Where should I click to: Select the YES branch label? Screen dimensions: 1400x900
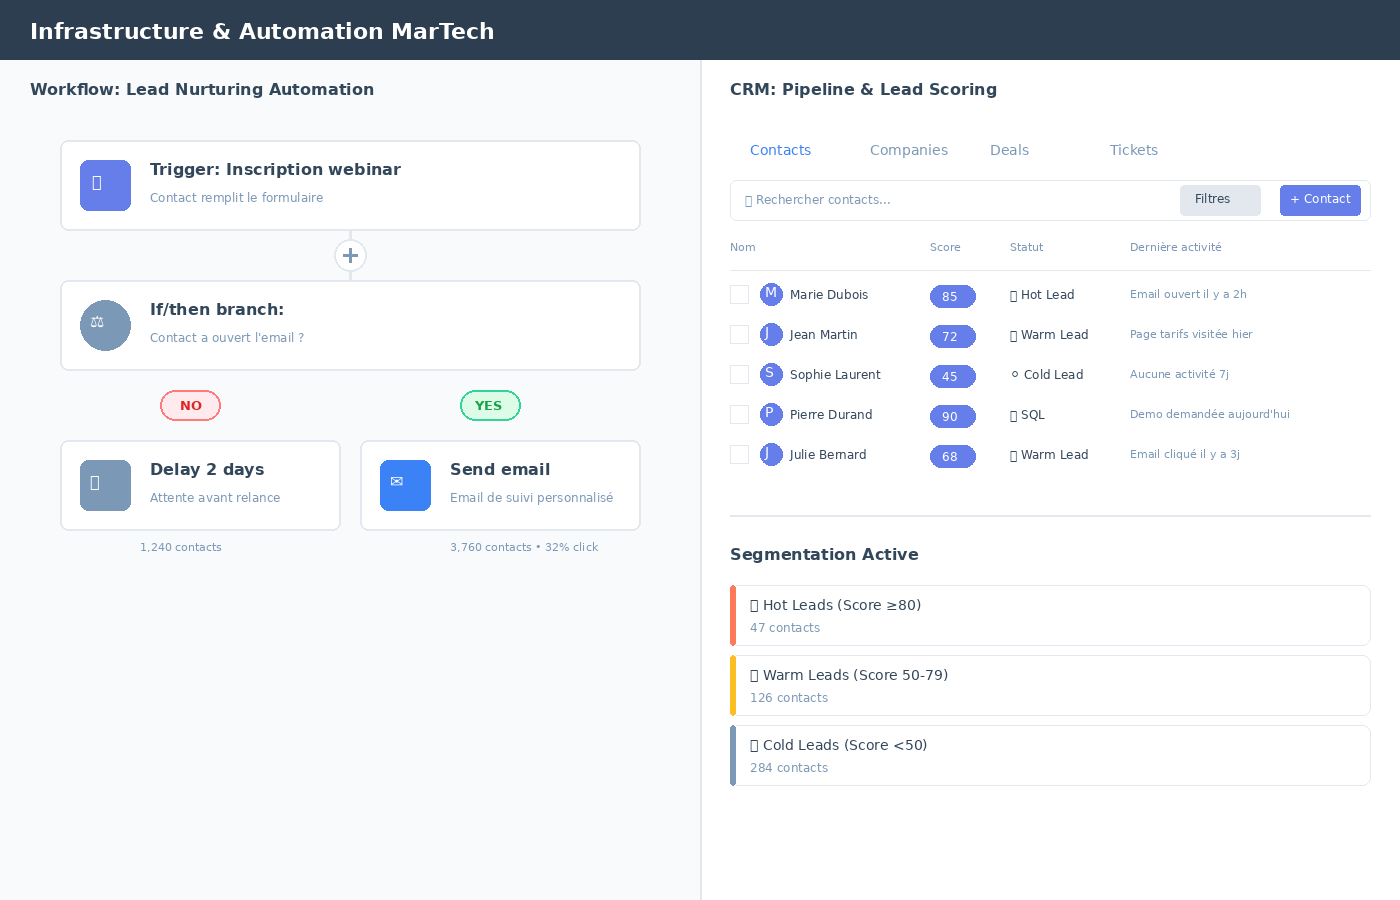tap(489, 405)
